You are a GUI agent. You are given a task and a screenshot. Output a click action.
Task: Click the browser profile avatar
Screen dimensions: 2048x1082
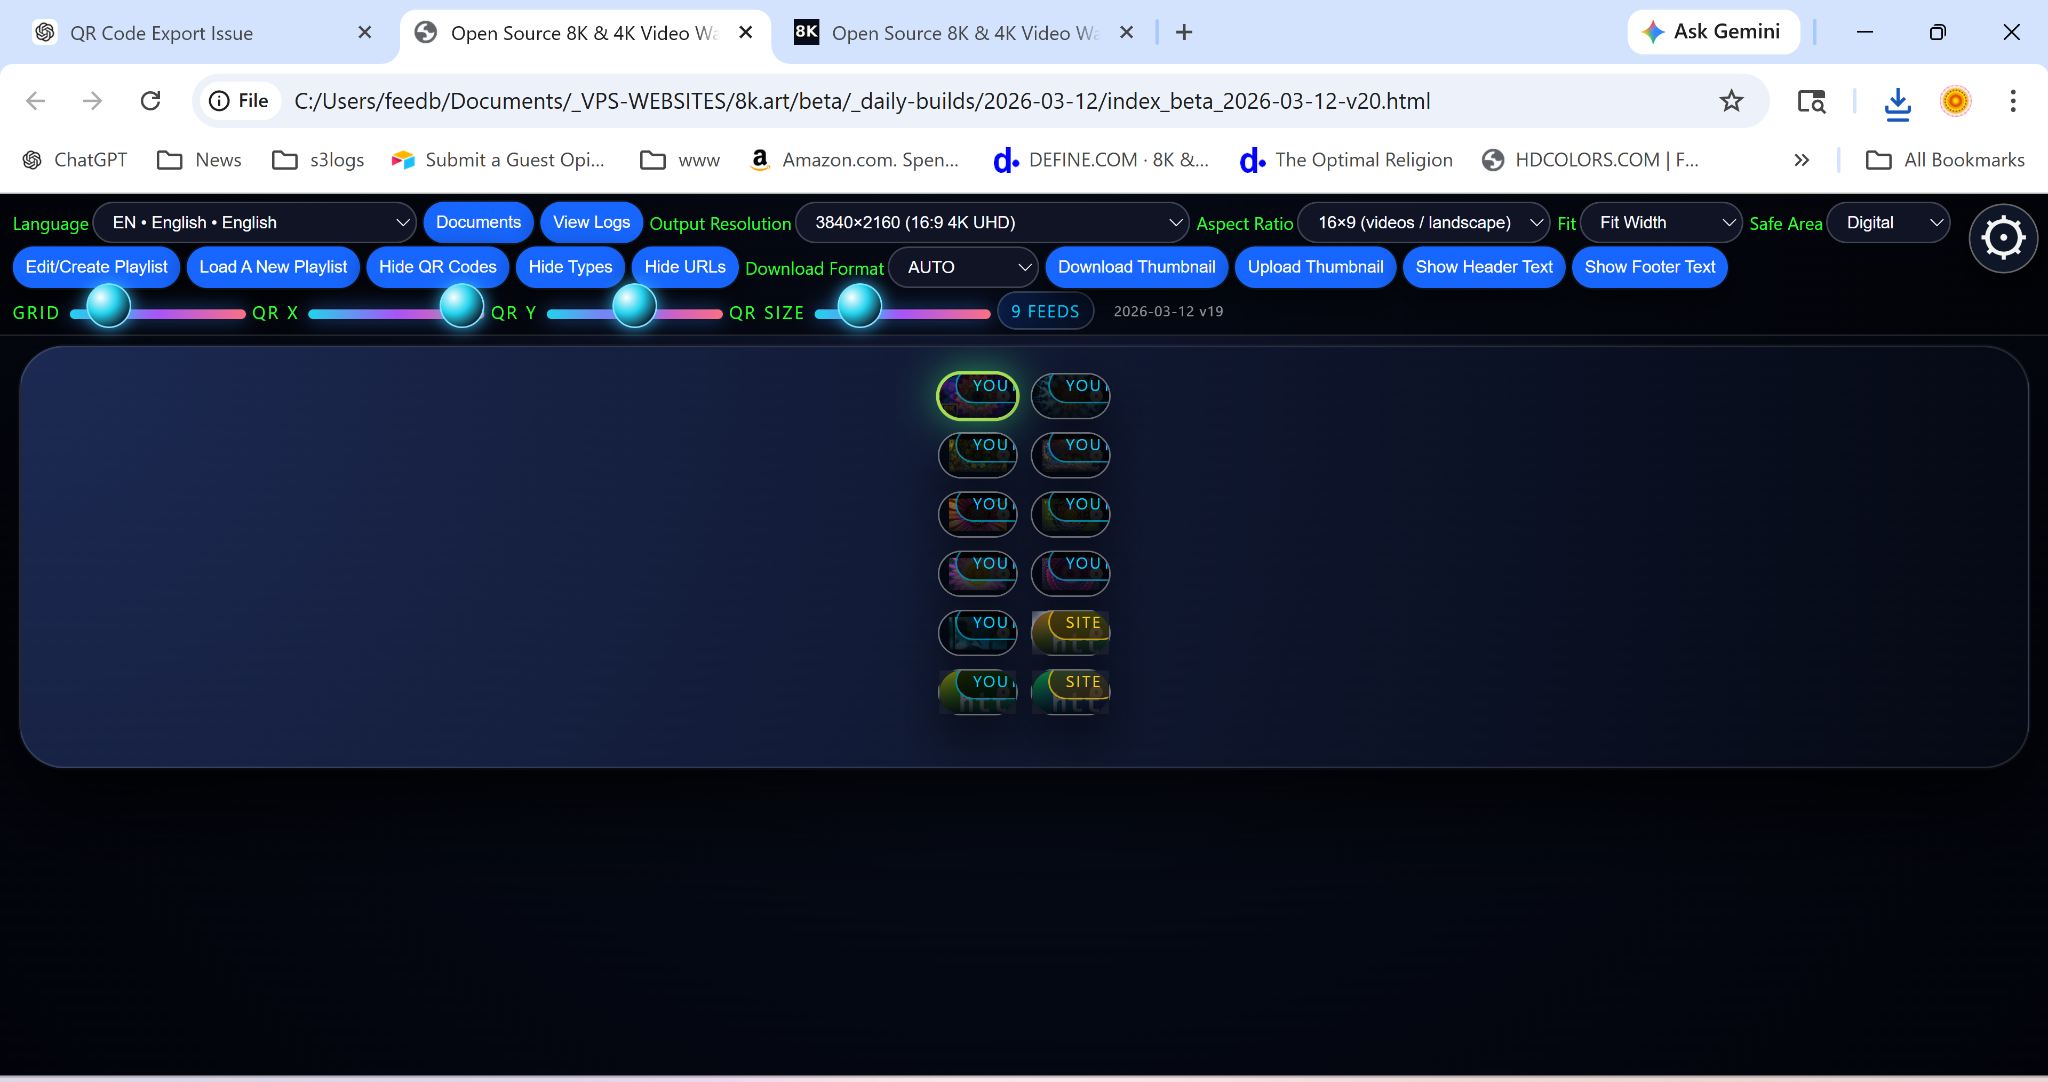[x=1955, y=101]
